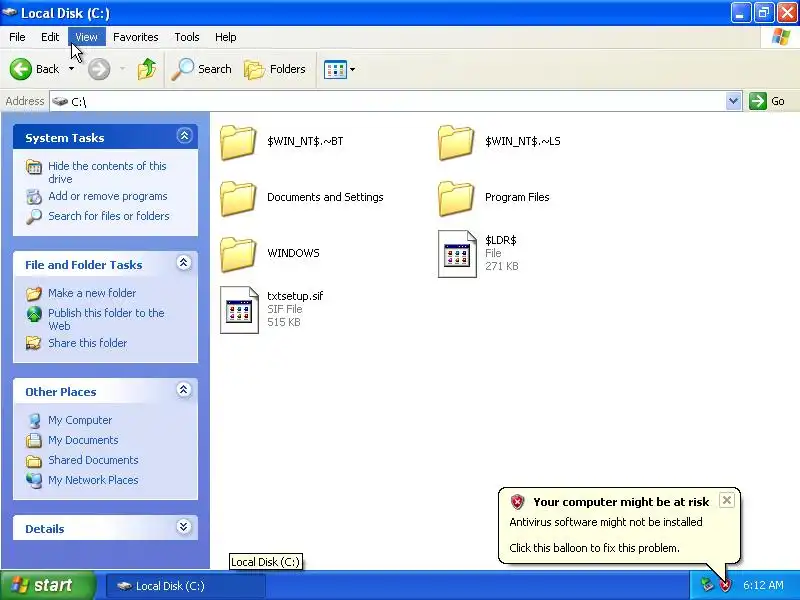Collapse the File and Folder Tasks panel
Viewport: 800px width, 600px height.
184,263
